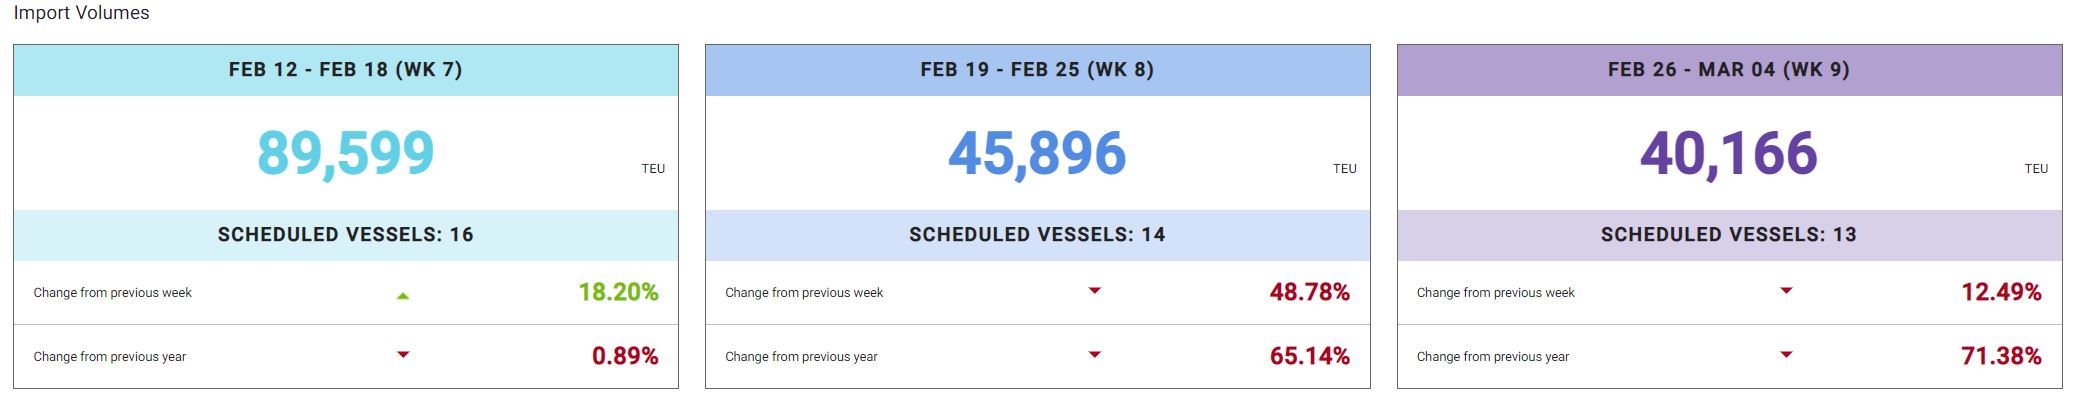
Task: Click the 40,166 TEU volume figure
Action: (1728, 154)
